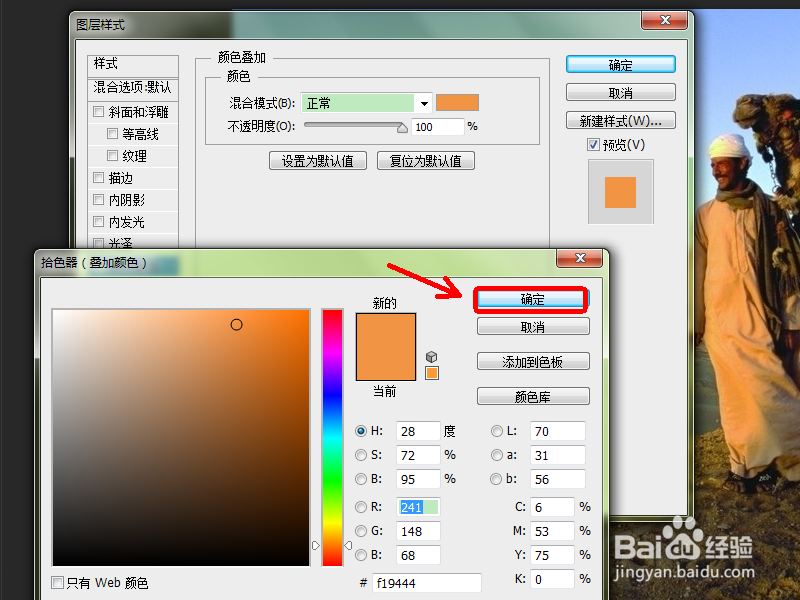Open the Styles (样式) list item

click(133, 65)
